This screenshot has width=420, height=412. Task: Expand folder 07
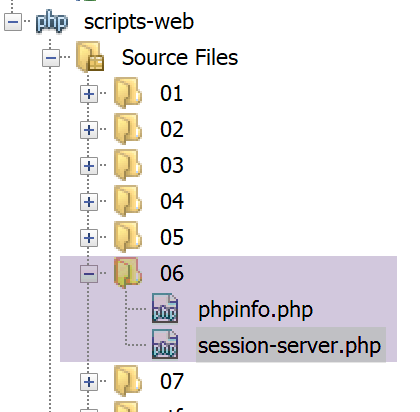(89, 382)
